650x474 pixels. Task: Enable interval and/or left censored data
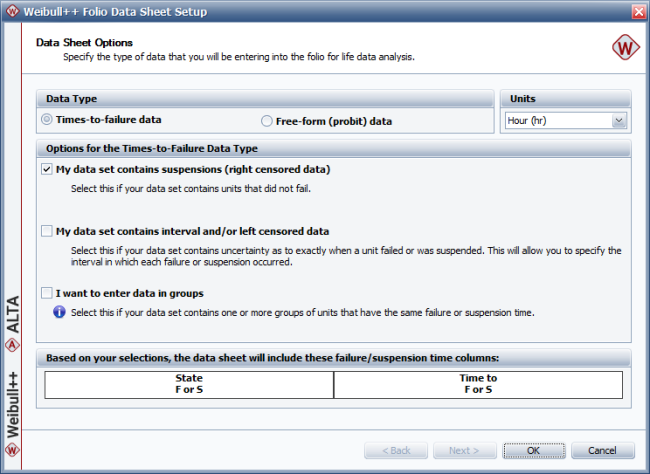coord(47,231)
